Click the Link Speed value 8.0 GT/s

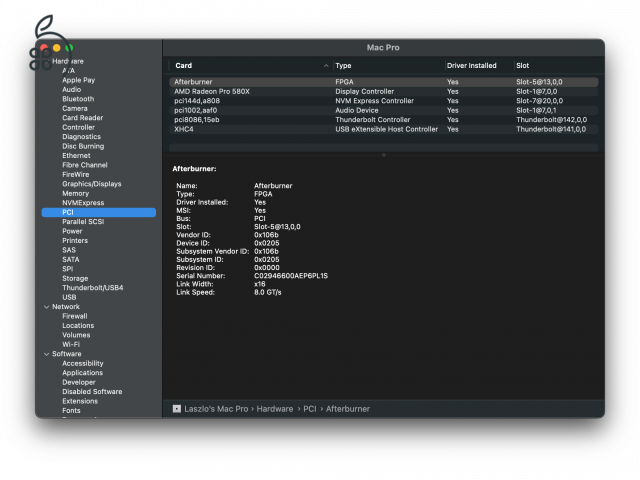pyautogui.click(x=267, y=292)
